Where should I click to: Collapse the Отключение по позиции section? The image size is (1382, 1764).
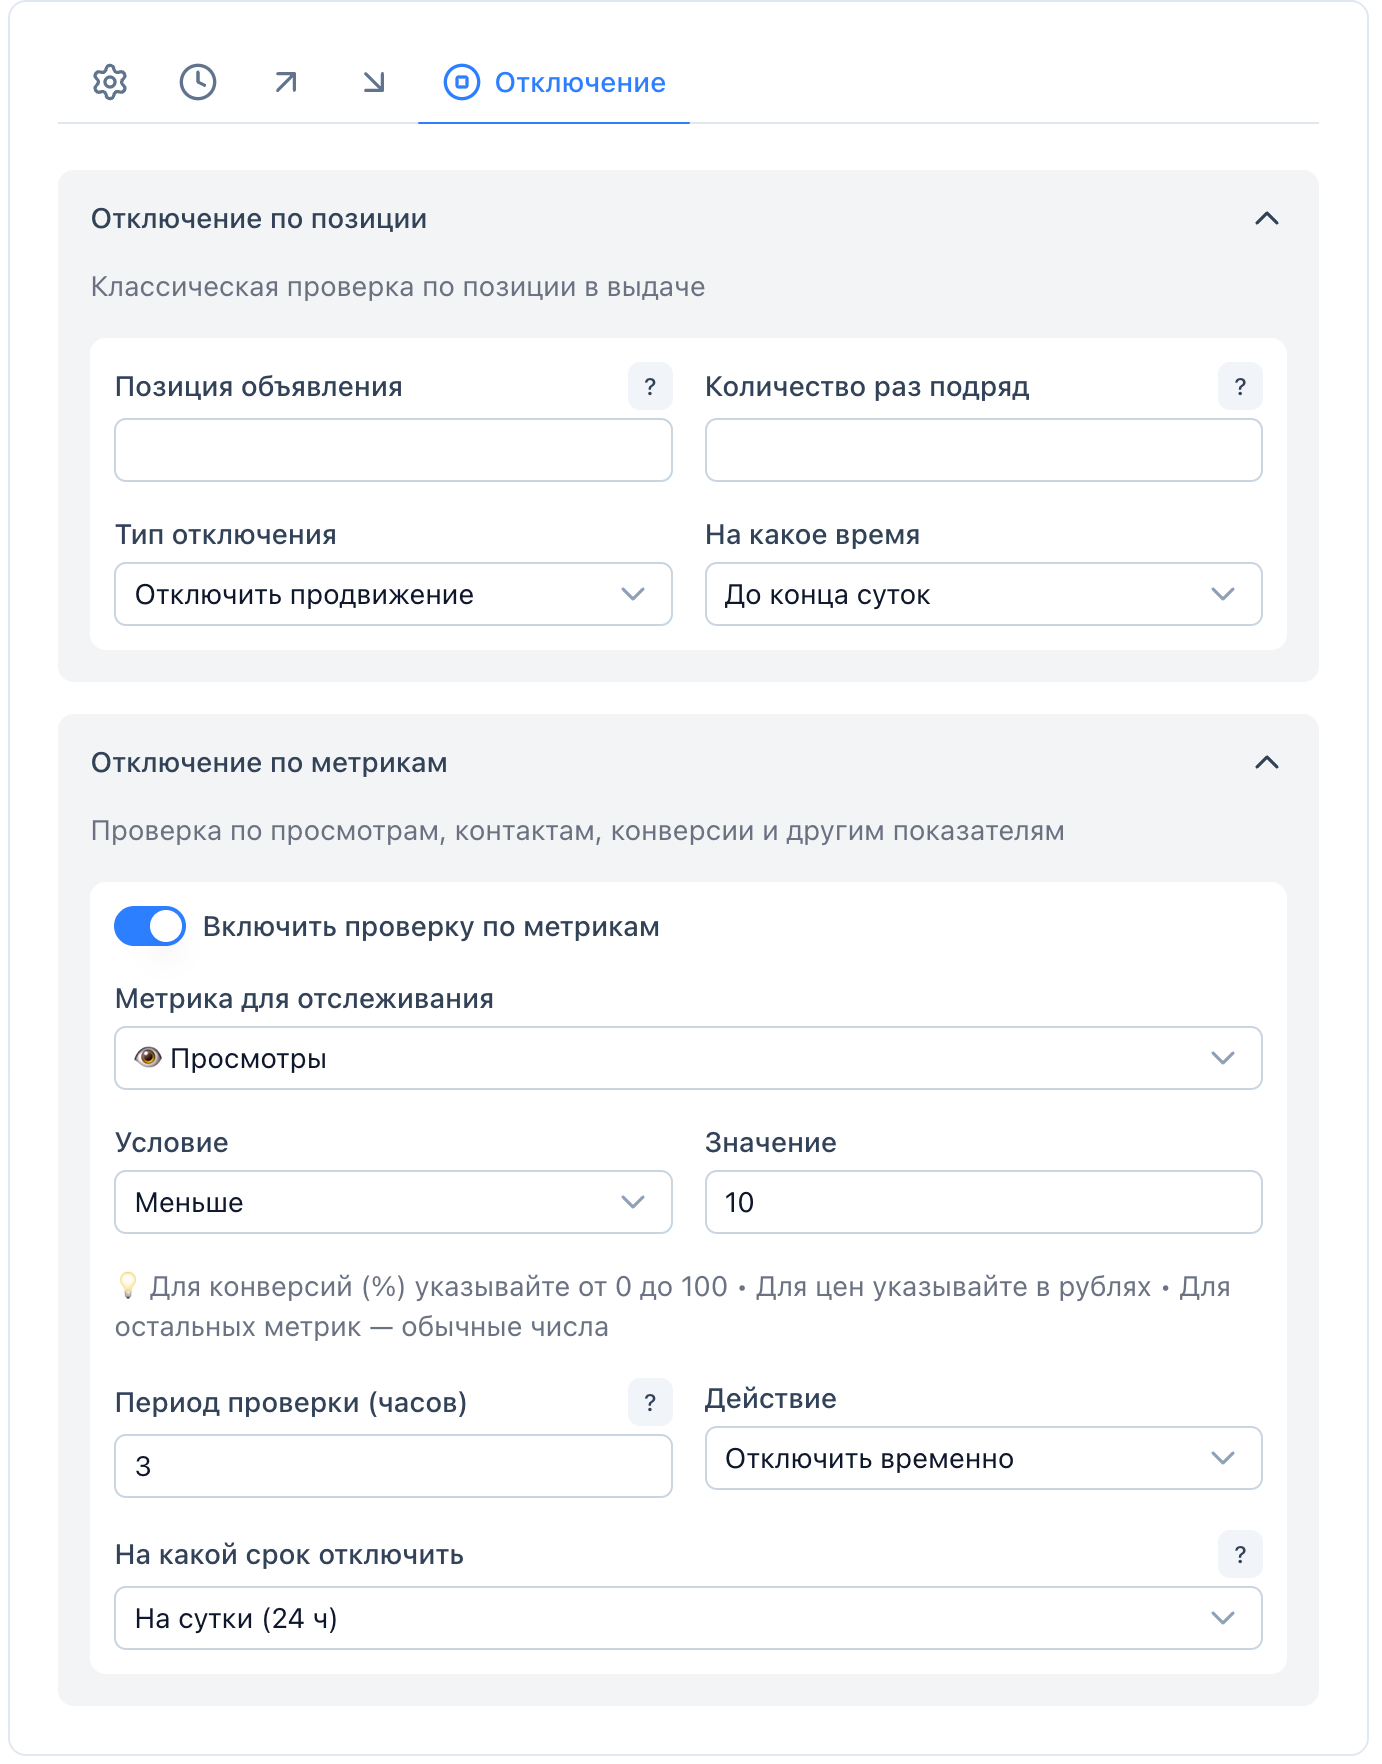point(1266,219)
